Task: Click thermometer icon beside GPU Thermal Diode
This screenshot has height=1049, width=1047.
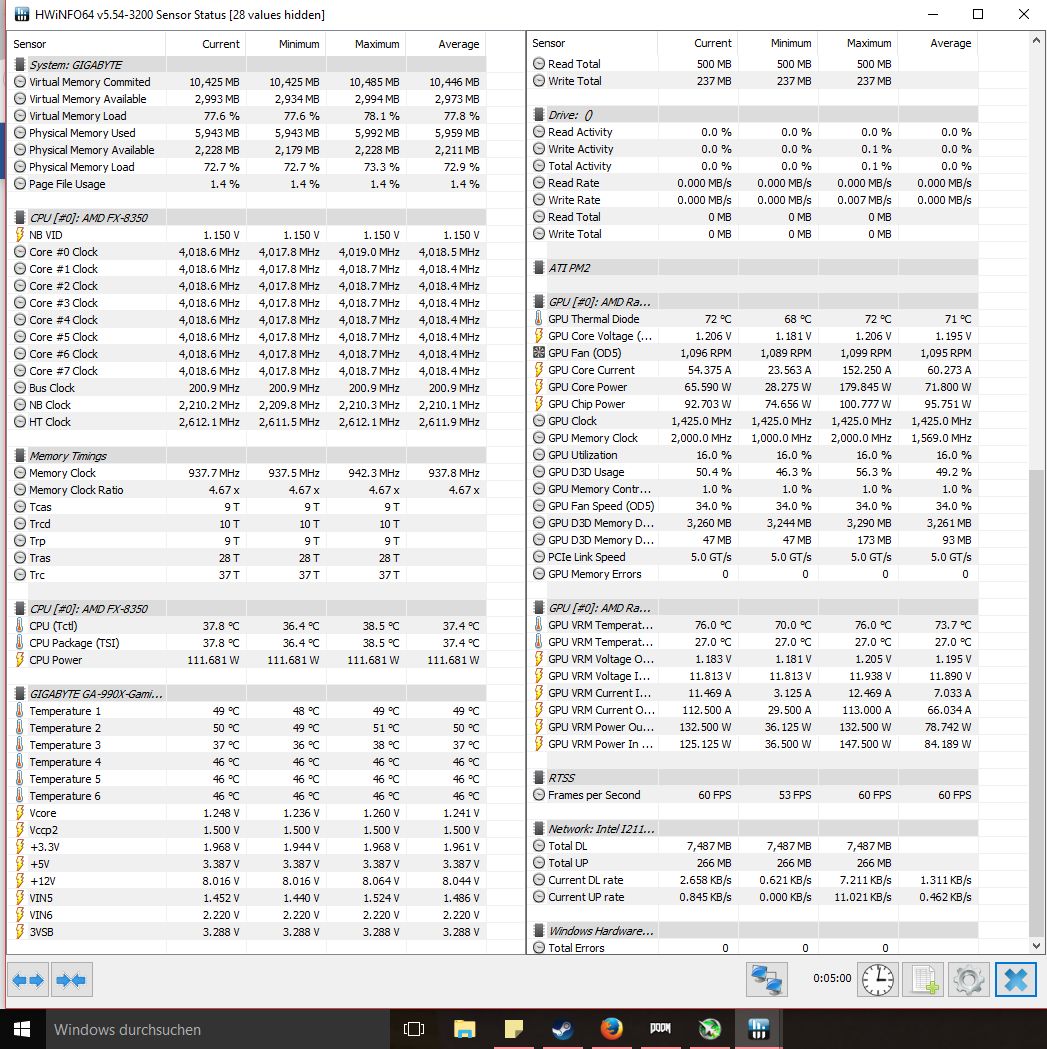Action: point(539,319)
